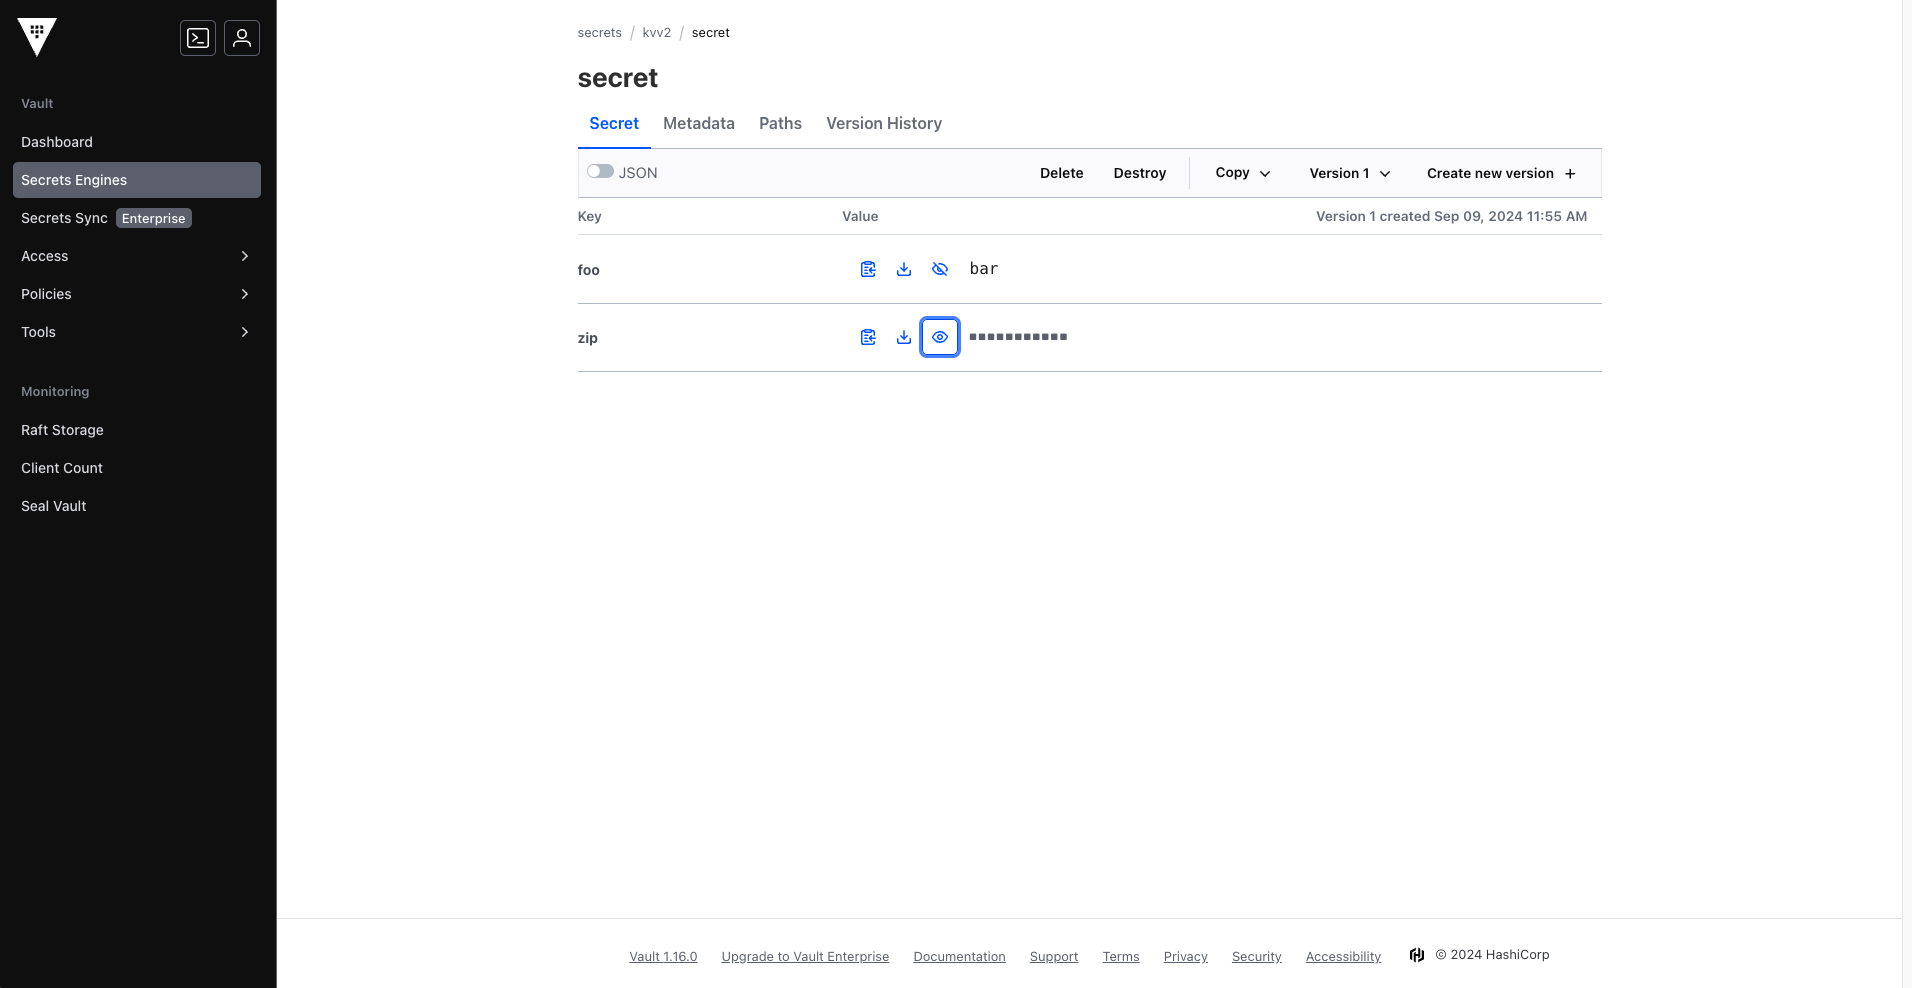Toggle the JSON view switch
This screenshot has height=988, width=1912.
600,171
